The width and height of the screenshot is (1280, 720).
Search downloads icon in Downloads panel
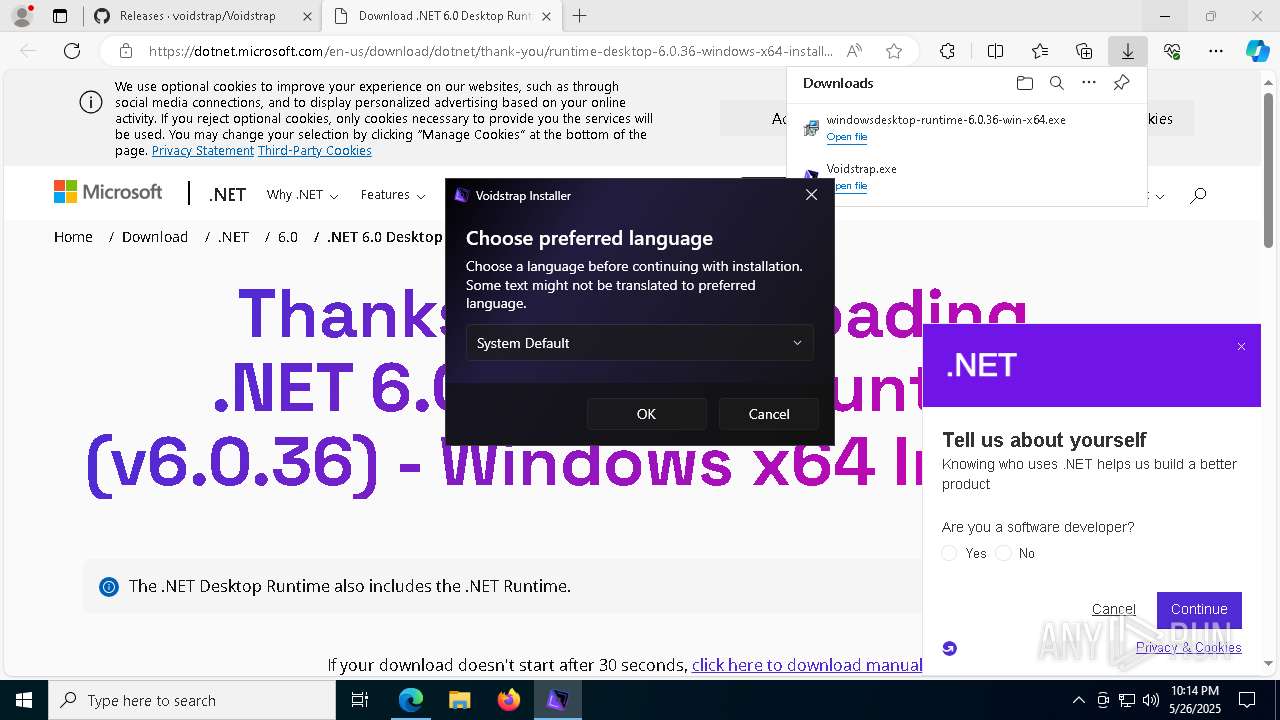pos(1056,83)
